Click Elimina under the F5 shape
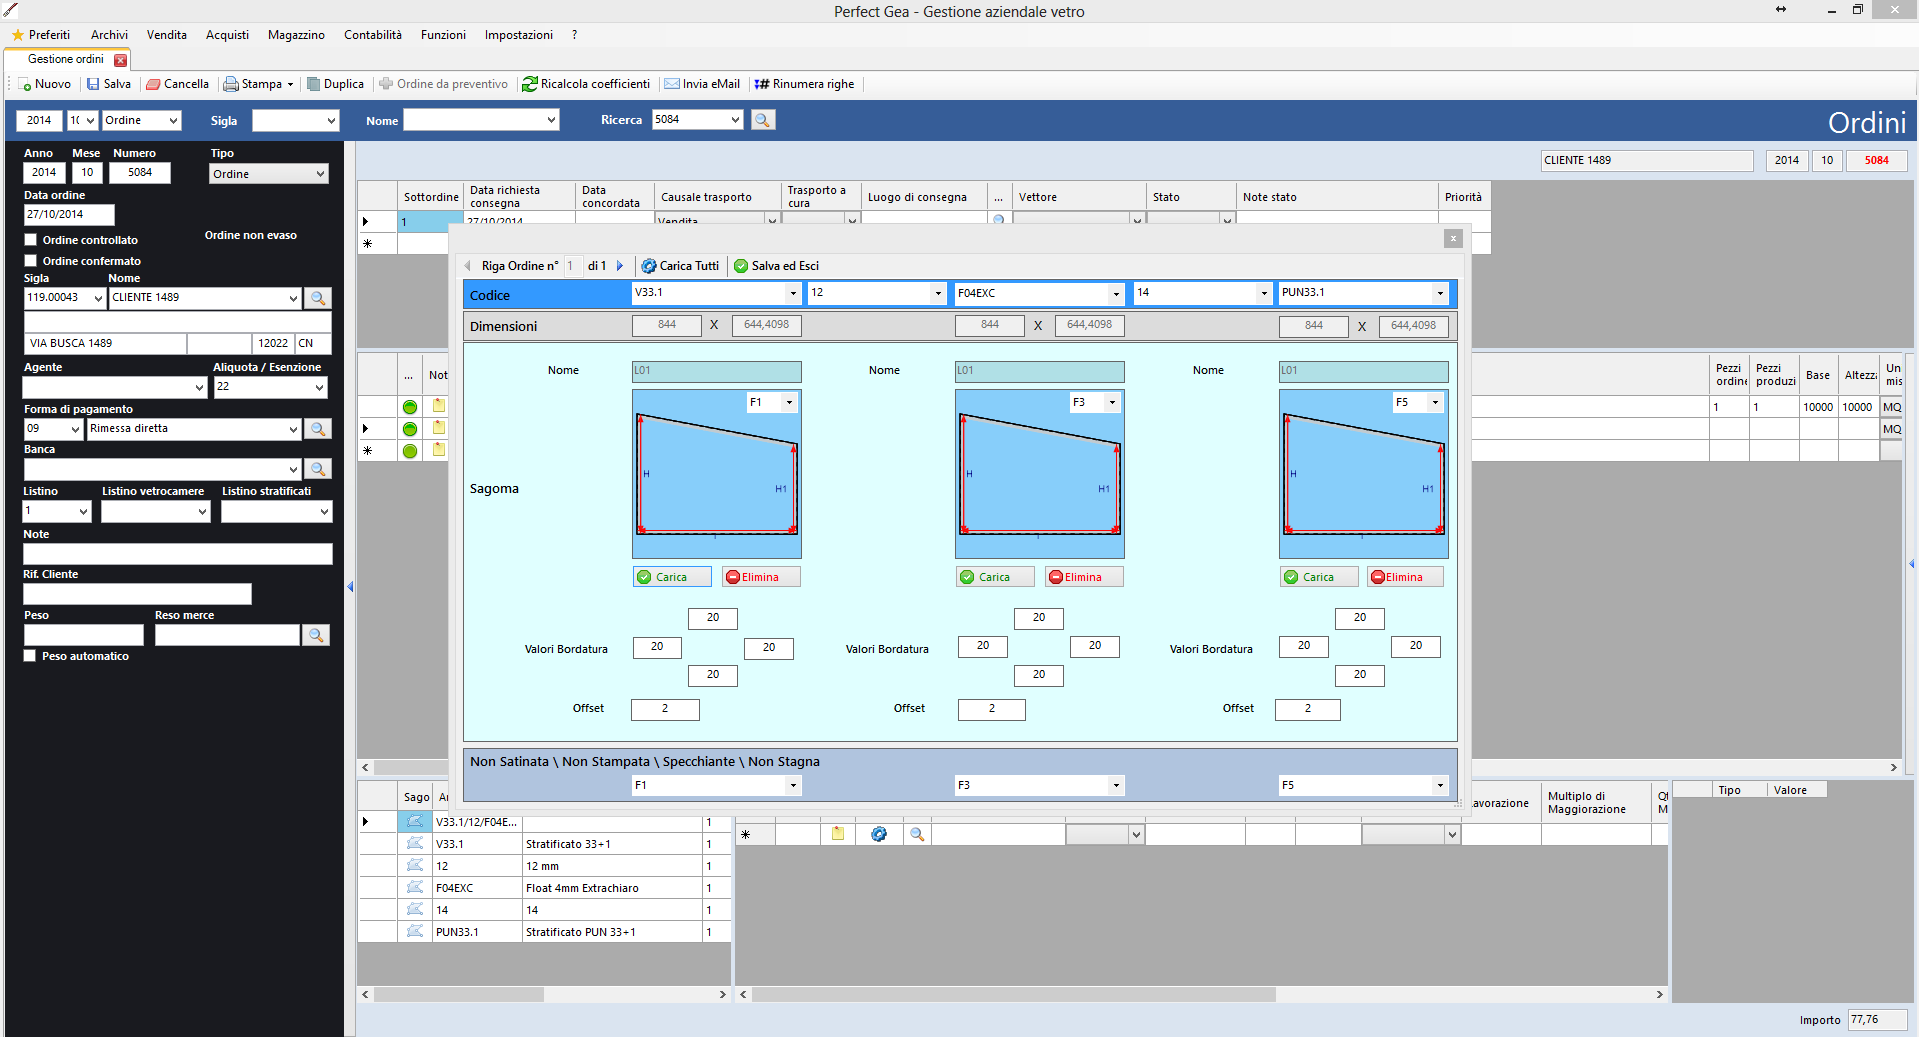Image resolution: width=1919 pixels, height=1037 pixels. (x=1405, y=577)
